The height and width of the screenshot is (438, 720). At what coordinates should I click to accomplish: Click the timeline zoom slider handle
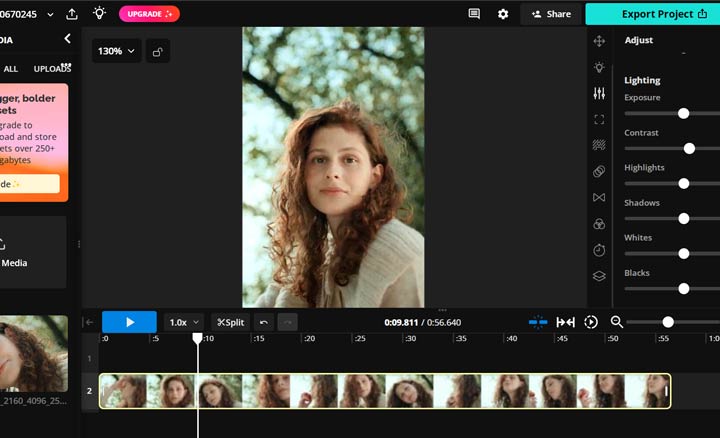(x=668, y=322)
